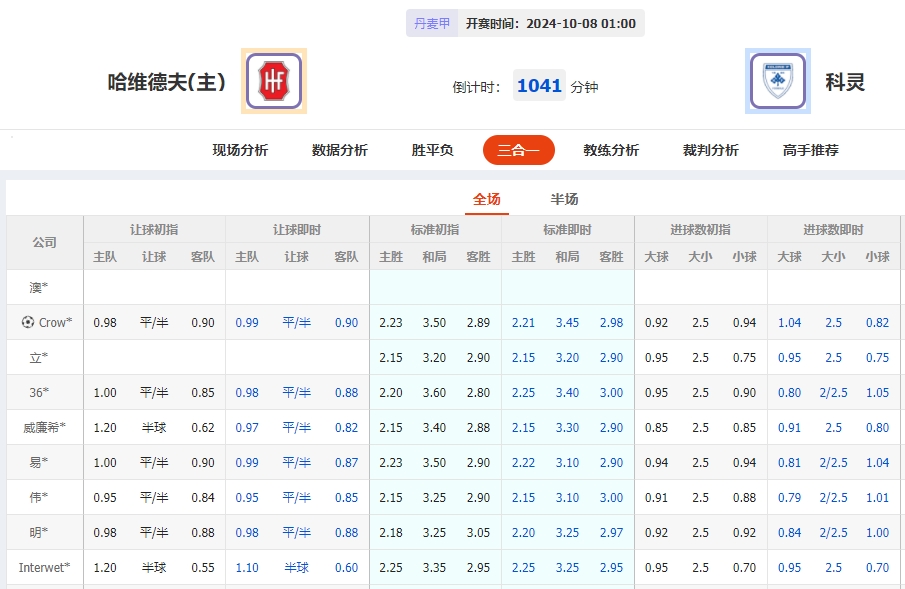
Task: Open the 丹麦甲 league link
Action: click(432, 22)
